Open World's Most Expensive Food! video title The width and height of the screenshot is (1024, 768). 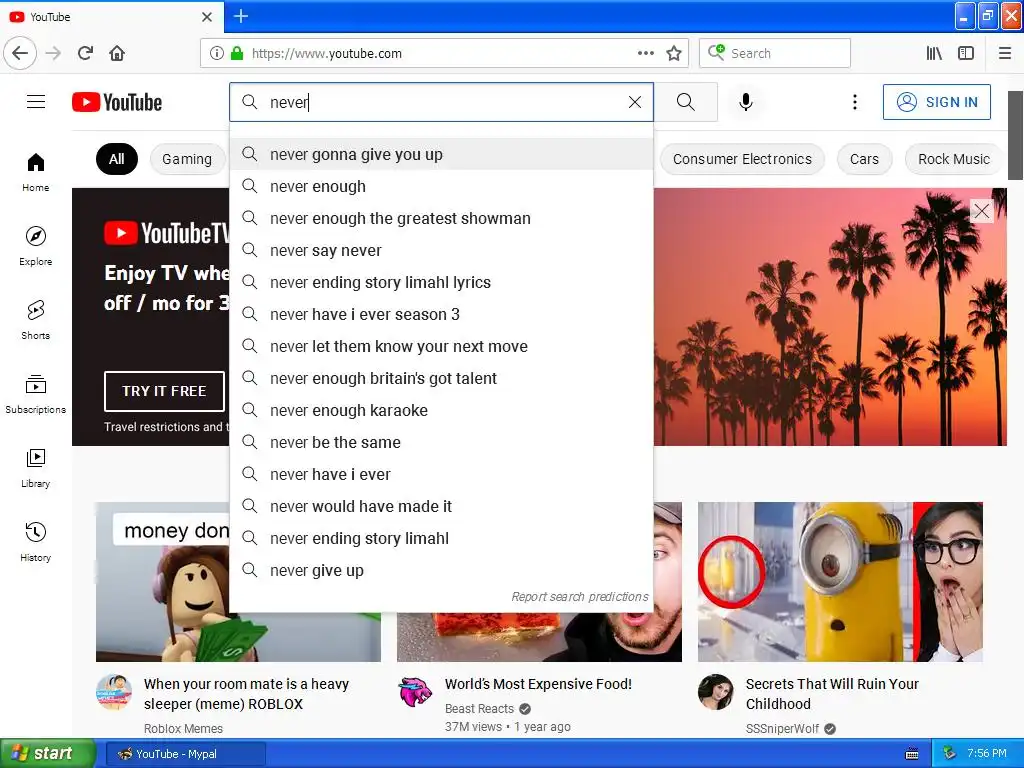(538, 684)
